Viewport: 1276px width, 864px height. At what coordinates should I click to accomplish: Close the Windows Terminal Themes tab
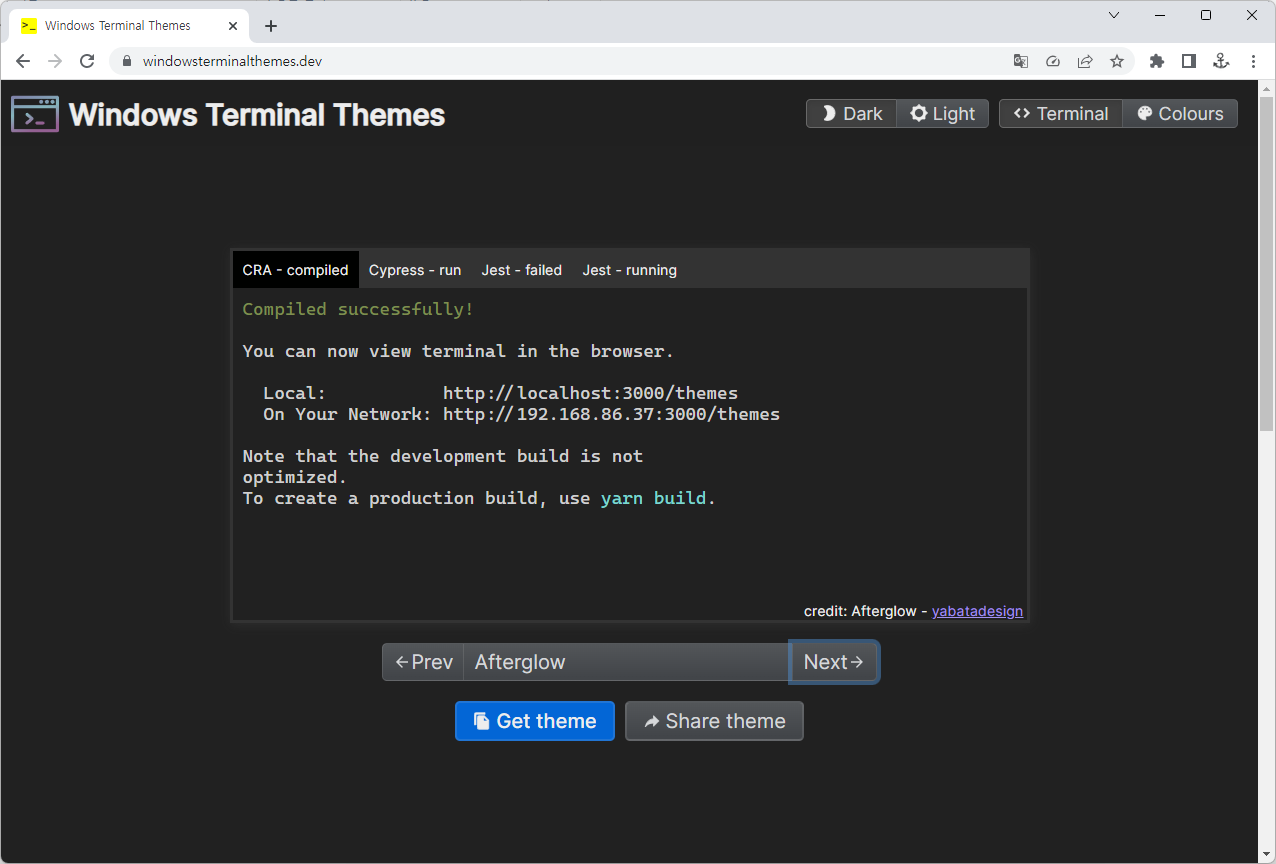(233, 26)
